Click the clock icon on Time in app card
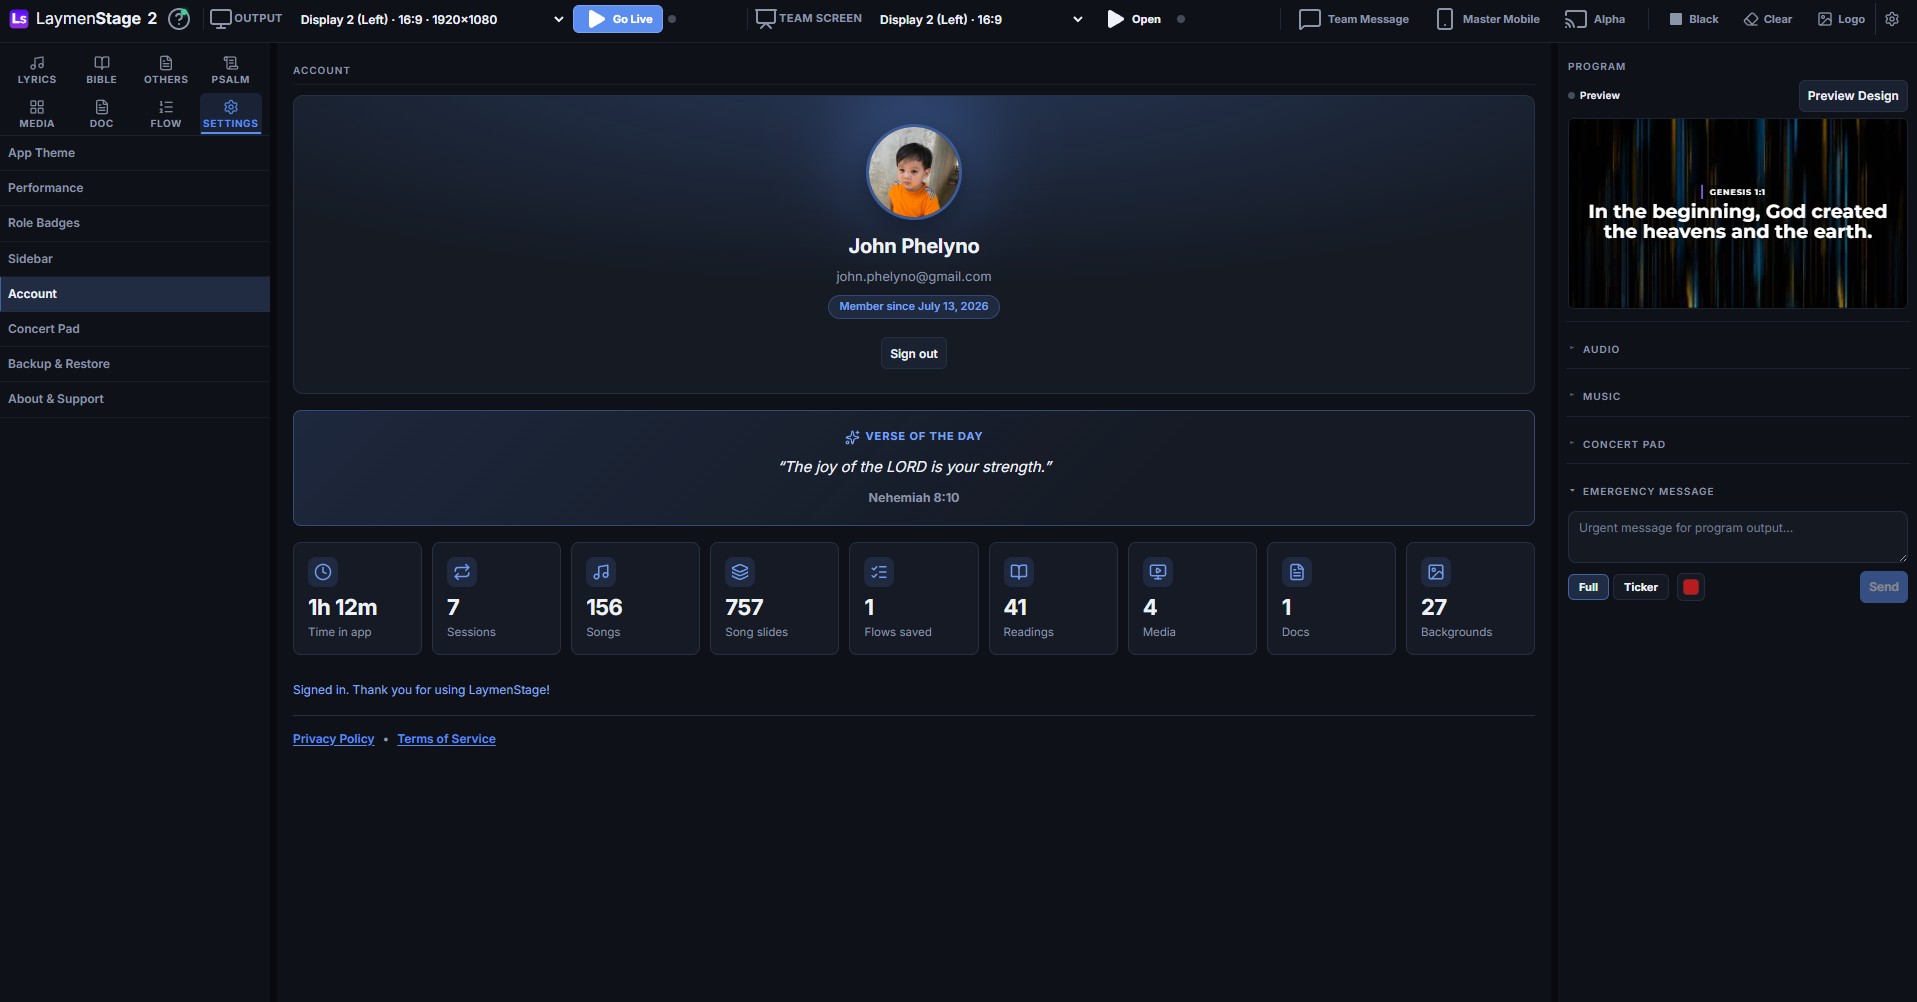Screen dimensions: 1917x1002 pyautogui.click(x=323, y=572)
